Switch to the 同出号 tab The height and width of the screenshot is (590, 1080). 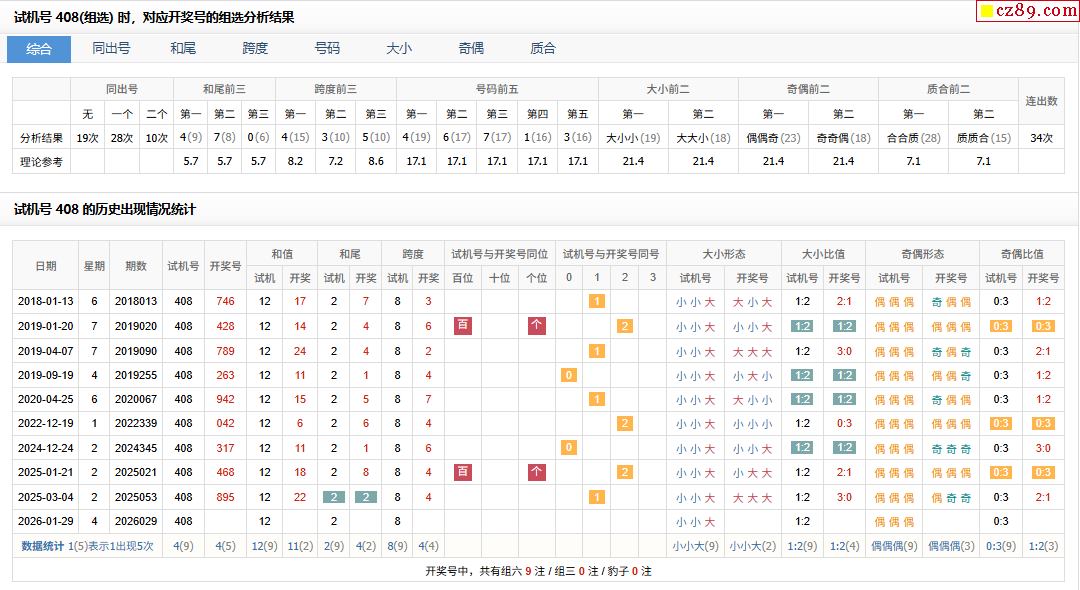[x=111, y=48]
